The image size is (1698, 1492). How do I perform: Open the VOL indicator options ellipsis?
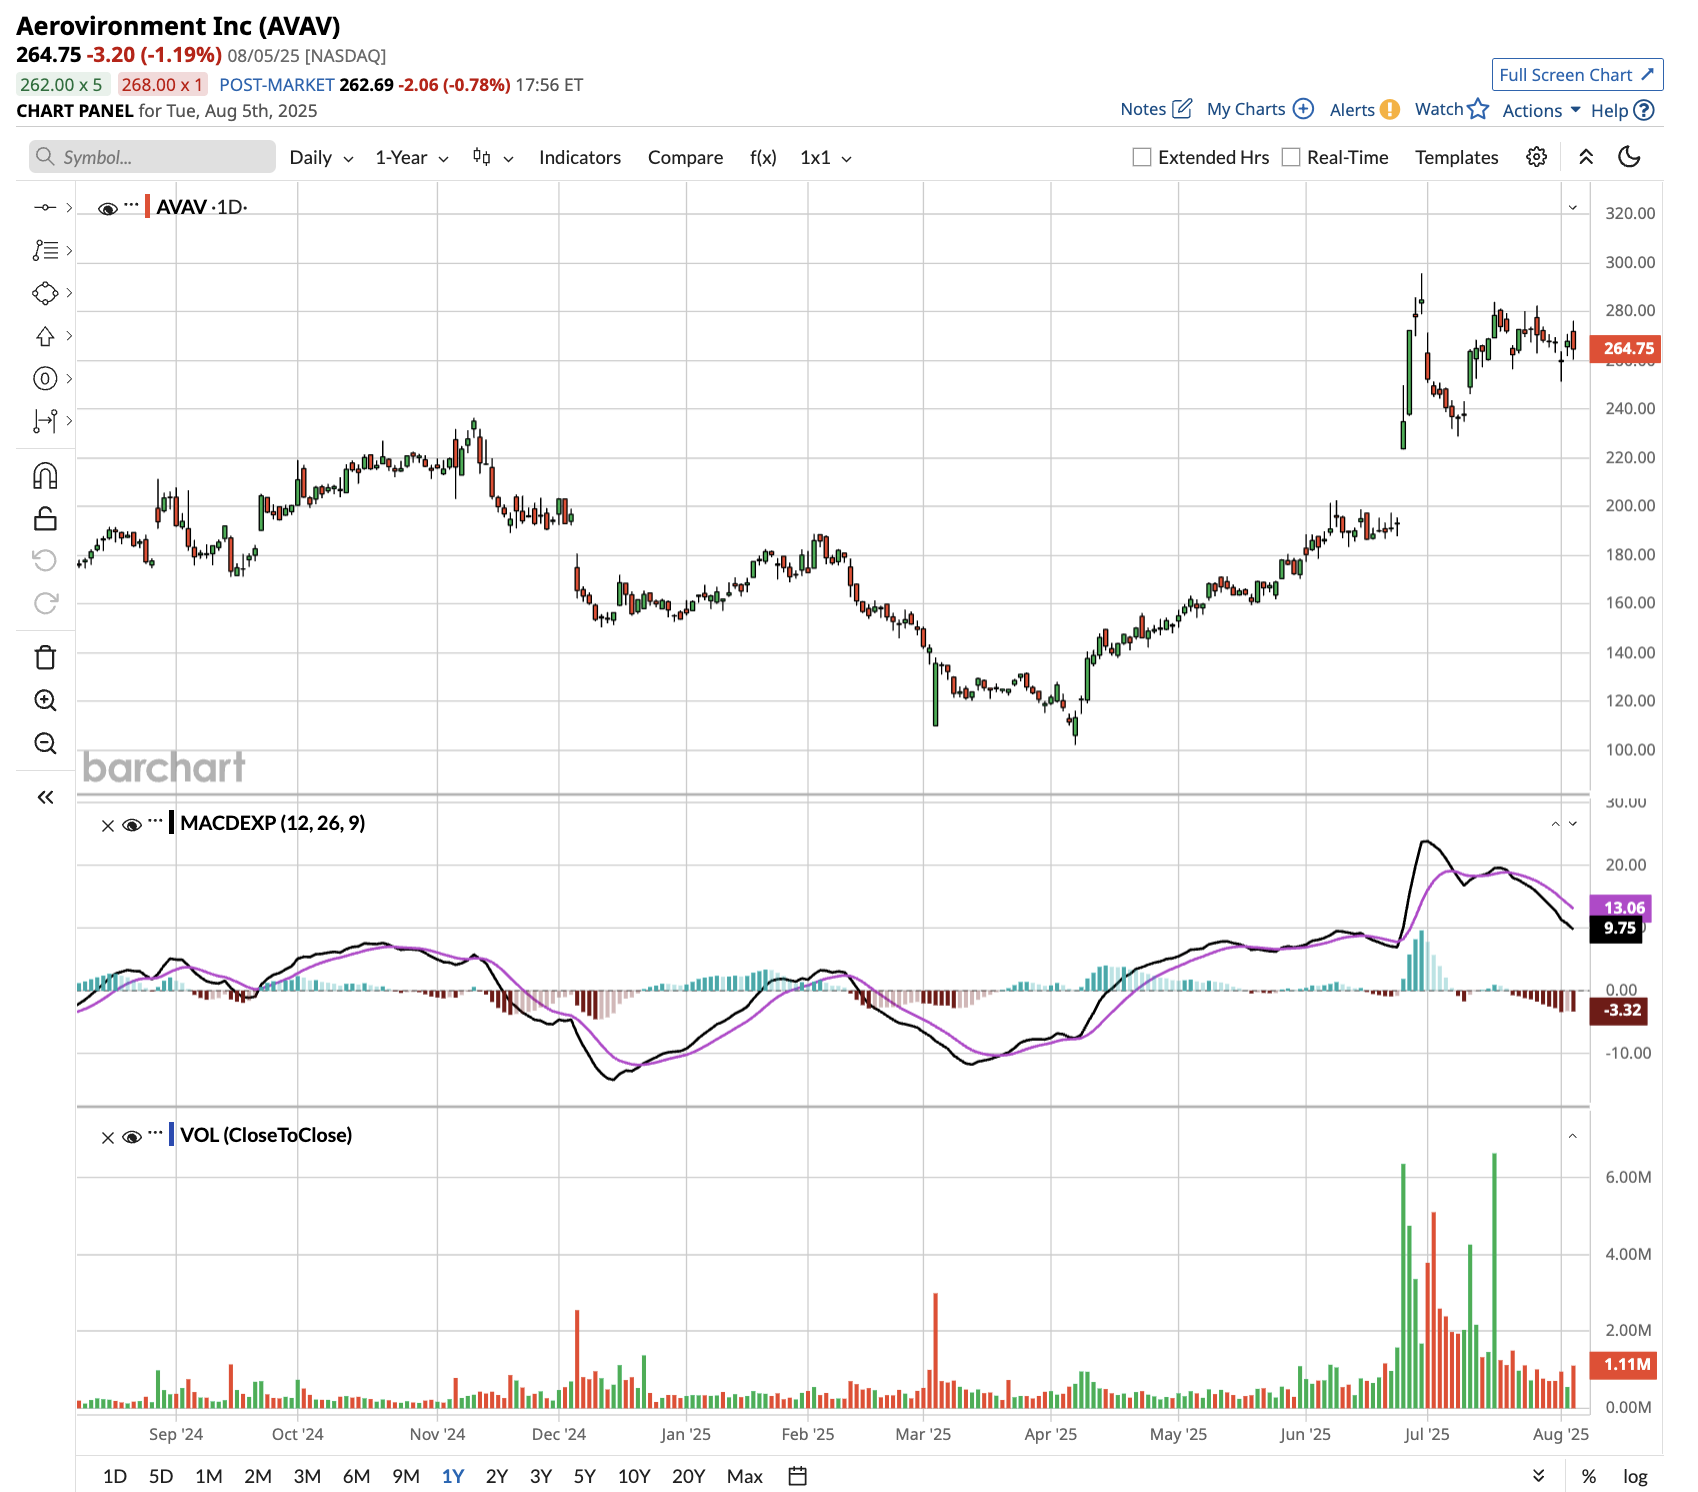pos(155,1133)
